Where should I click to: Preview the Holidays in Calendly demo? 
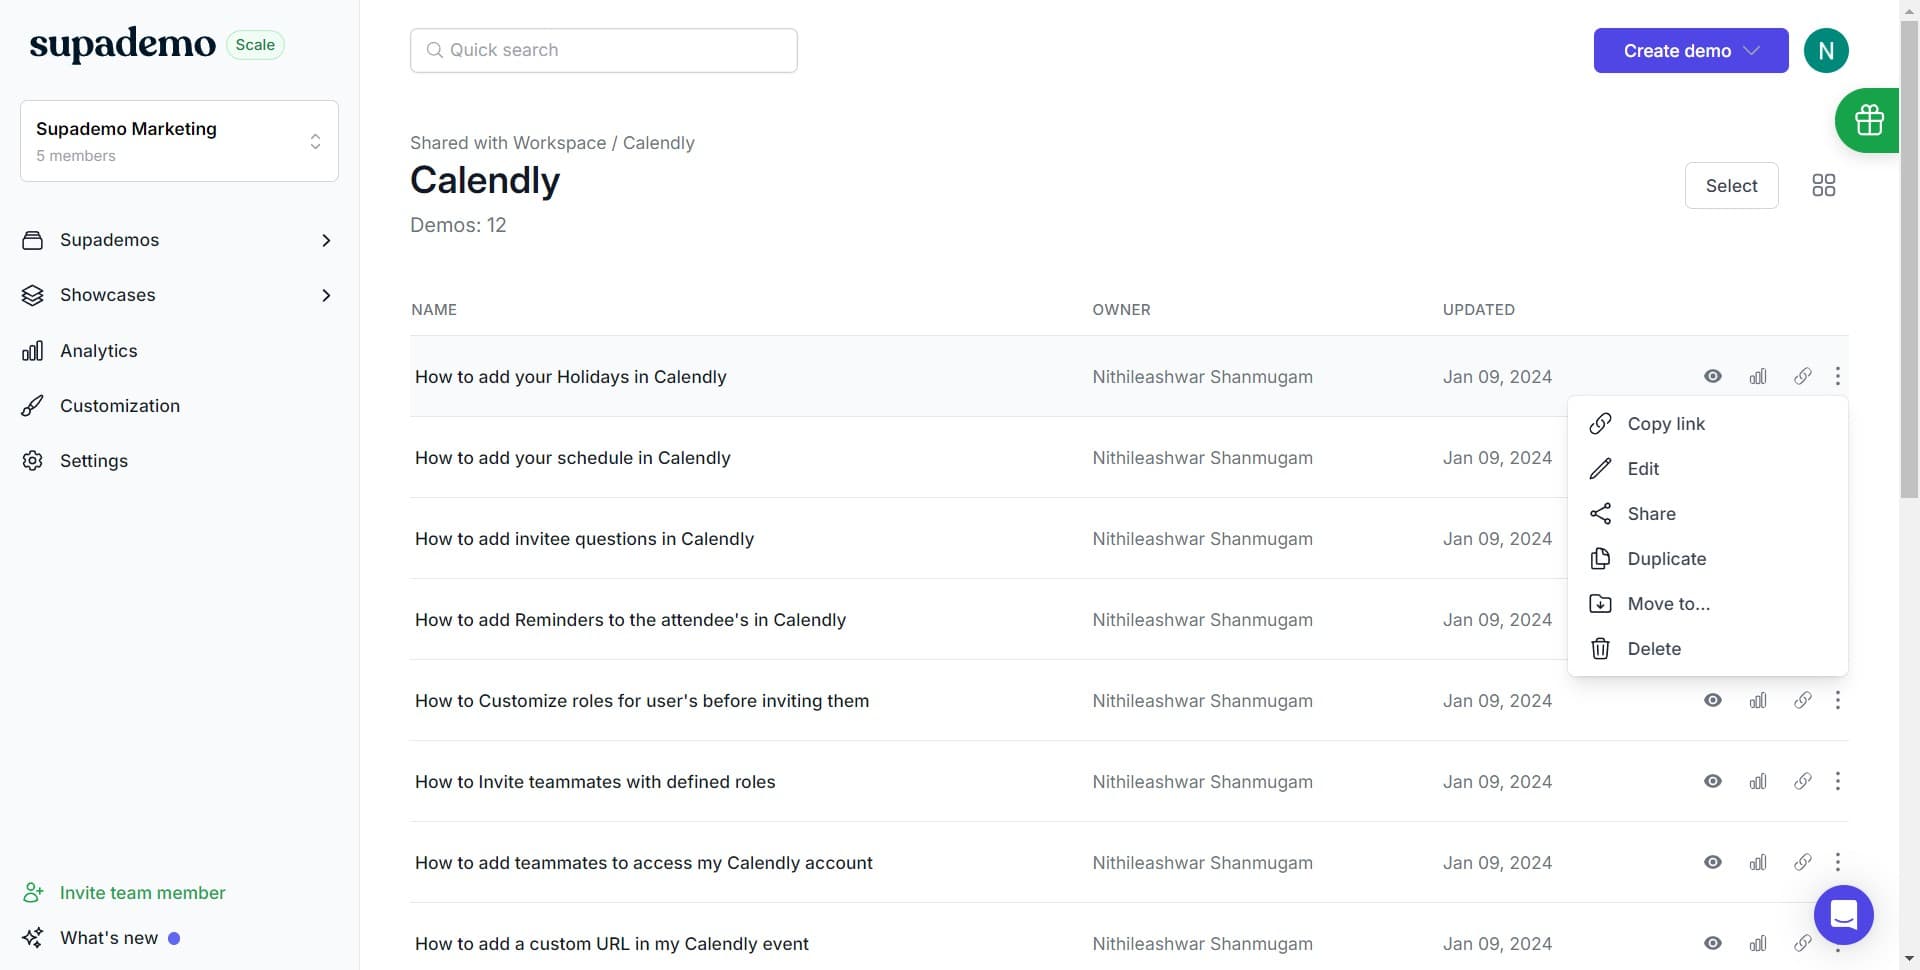pyautogui.click(x=1712, y=377)
